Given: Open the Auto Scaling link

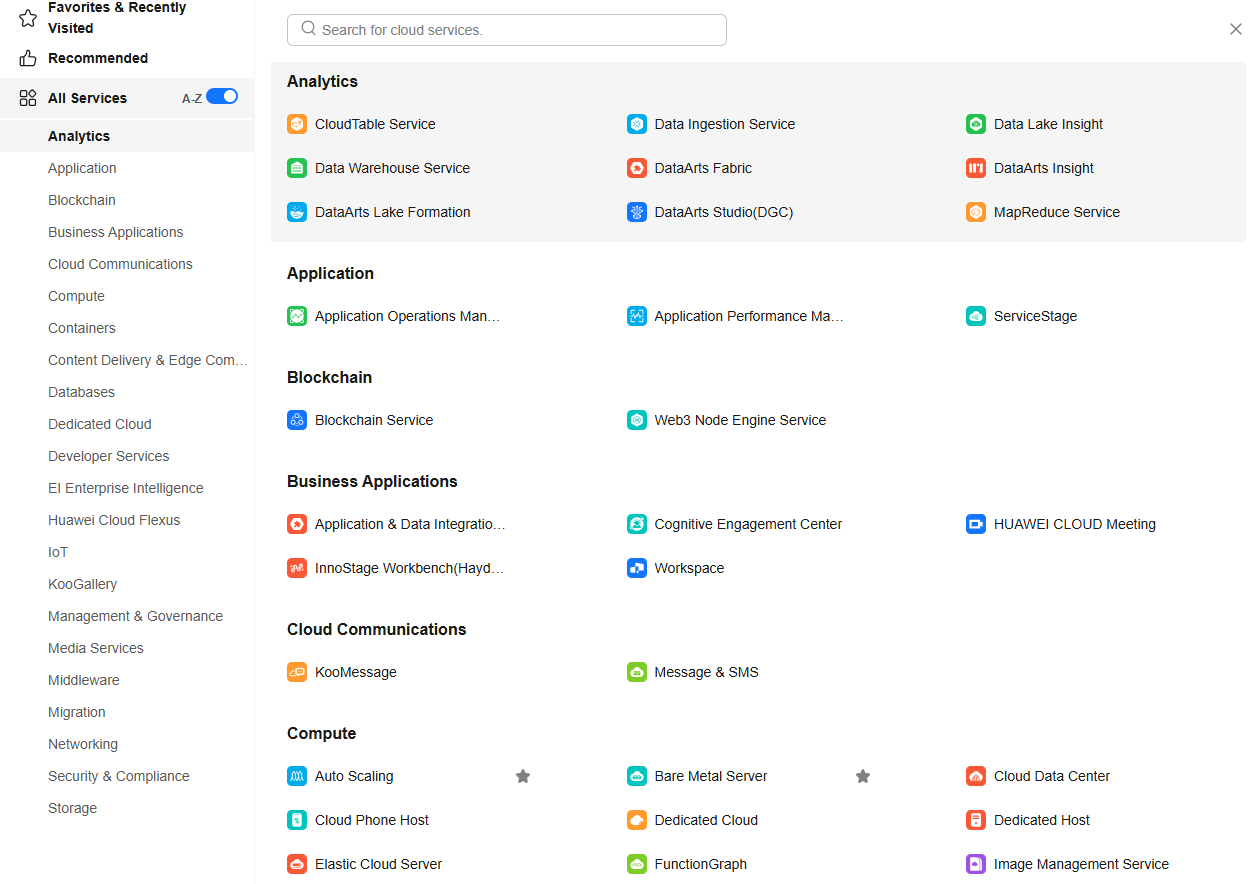Looking at the screenshot, I should [x=354, y=776].
